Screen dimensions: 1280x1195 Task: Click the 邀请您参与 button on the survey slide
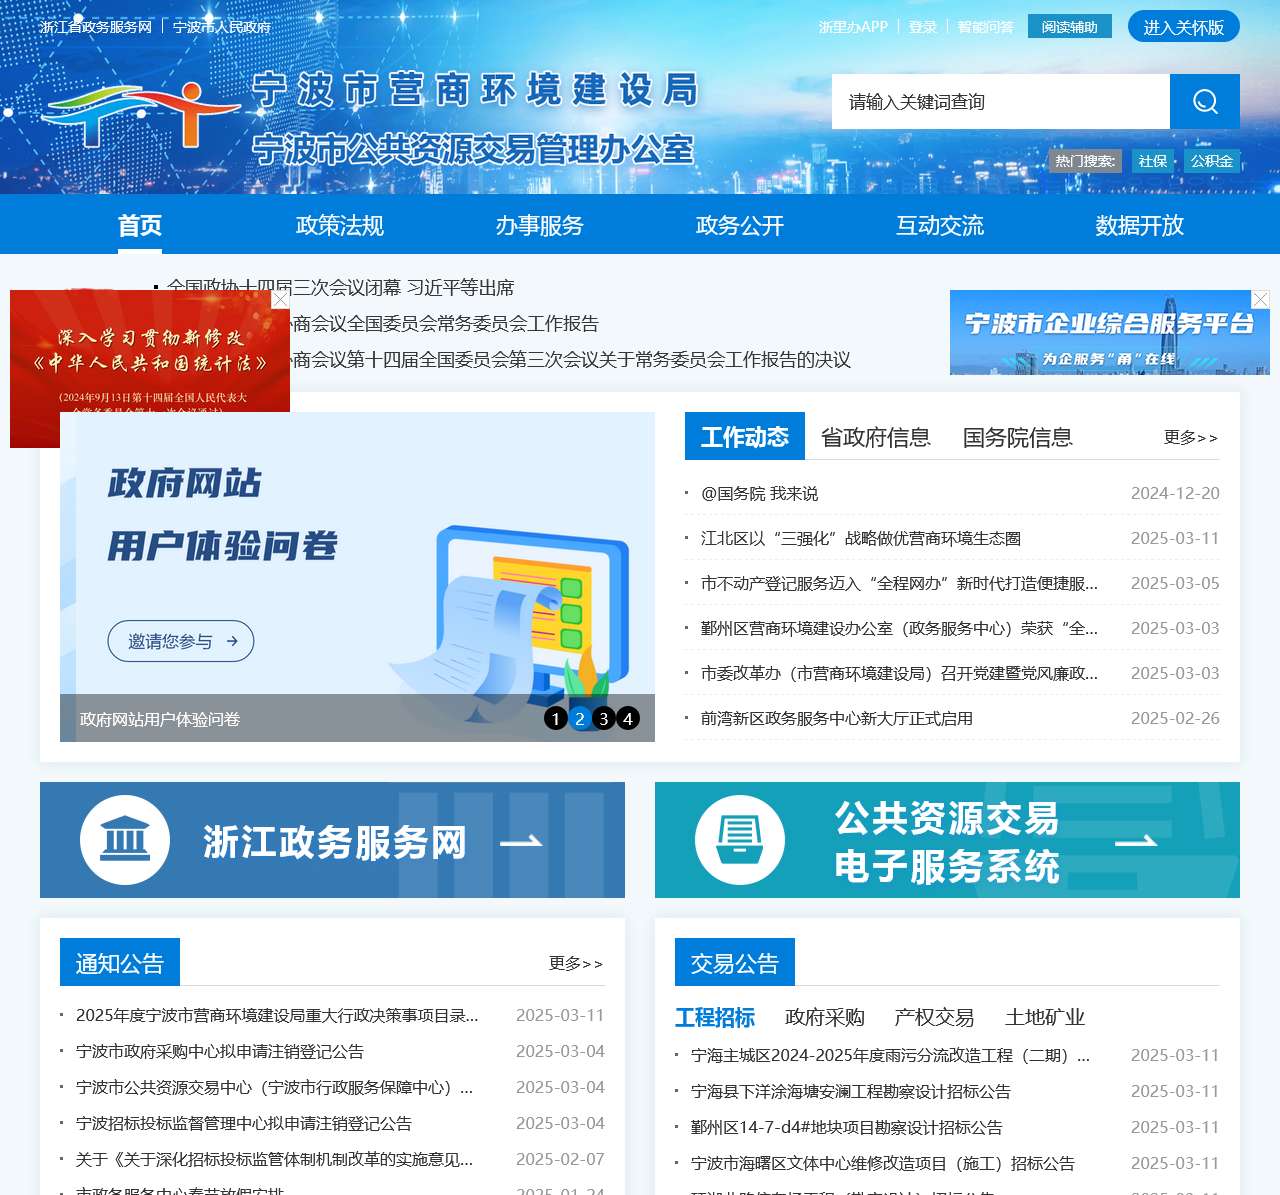tap(181, 641)
